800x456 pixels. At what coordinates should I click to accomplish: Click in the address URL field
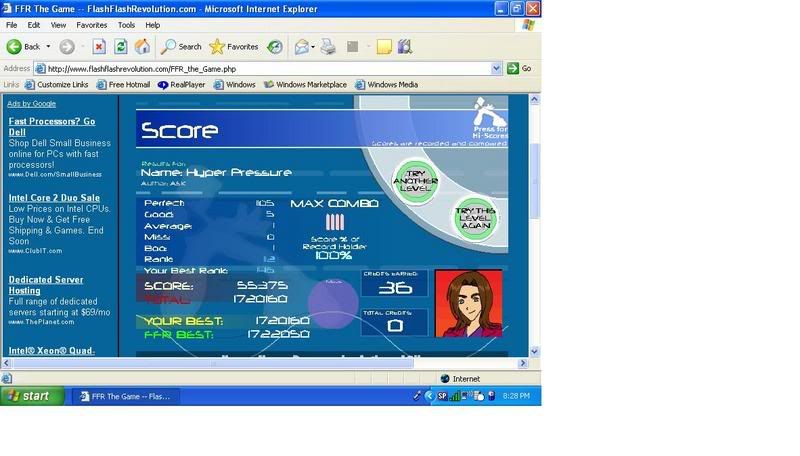[x=260, y=69]
